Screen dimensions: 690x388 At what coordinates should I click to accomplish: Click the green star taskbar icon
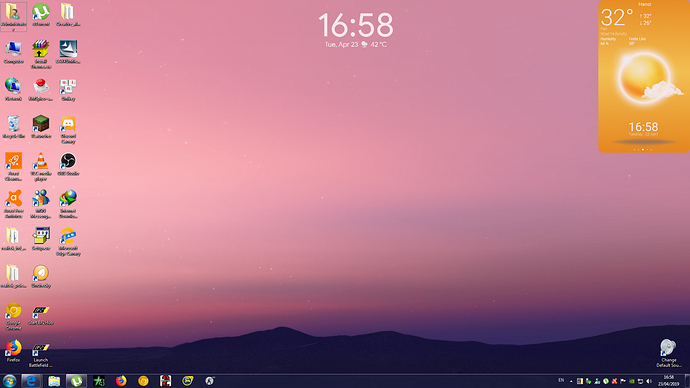click(99, 381)
